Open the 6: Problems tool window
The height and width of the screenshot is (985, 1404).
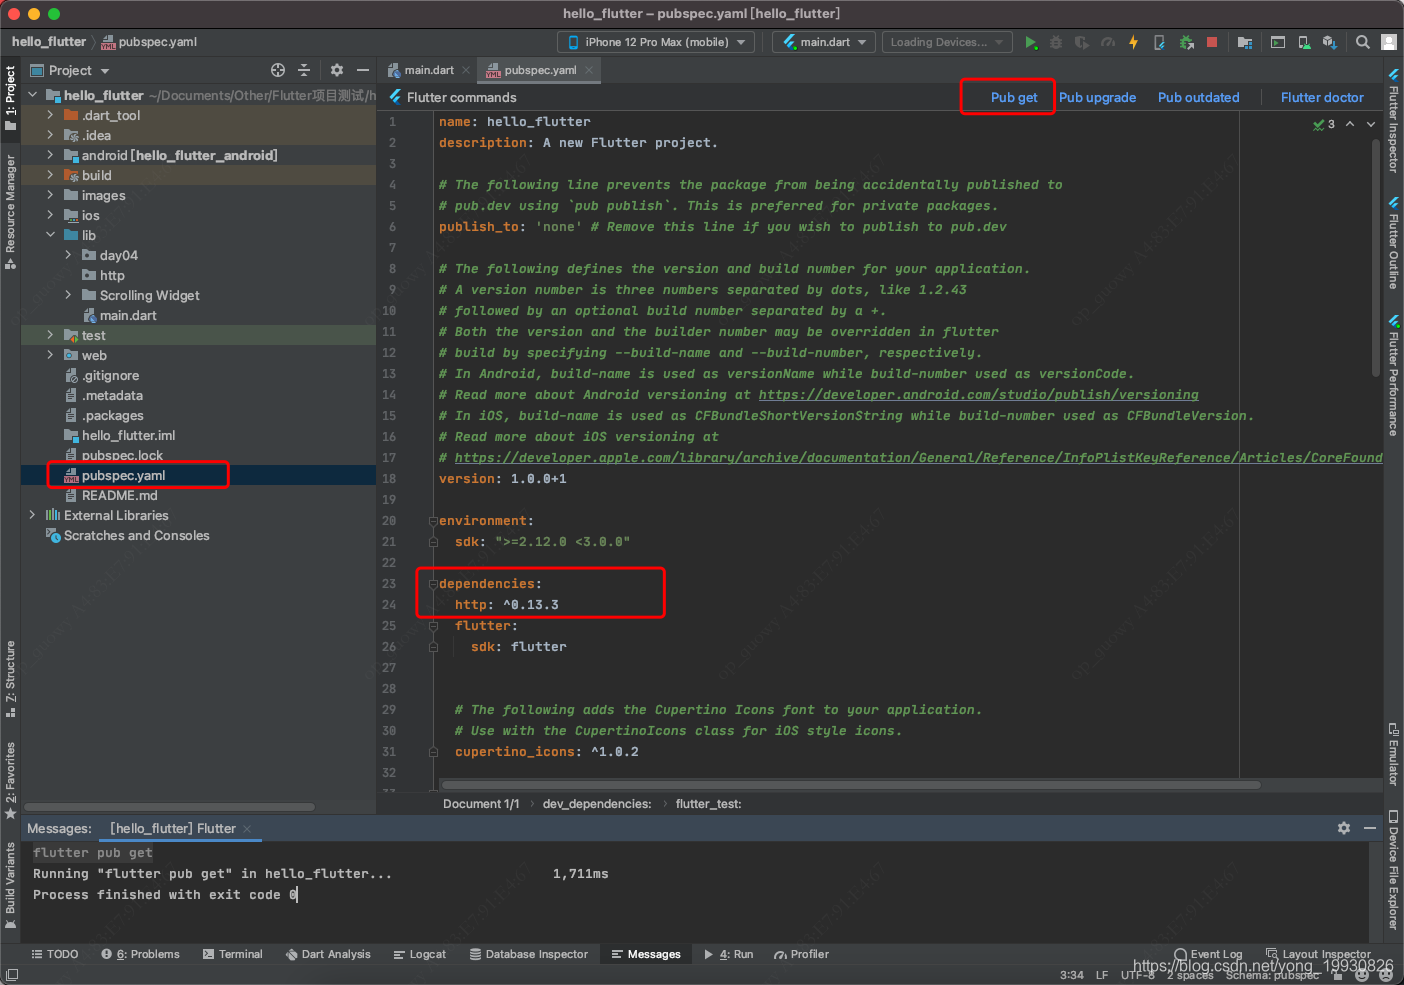click(140, 954)
